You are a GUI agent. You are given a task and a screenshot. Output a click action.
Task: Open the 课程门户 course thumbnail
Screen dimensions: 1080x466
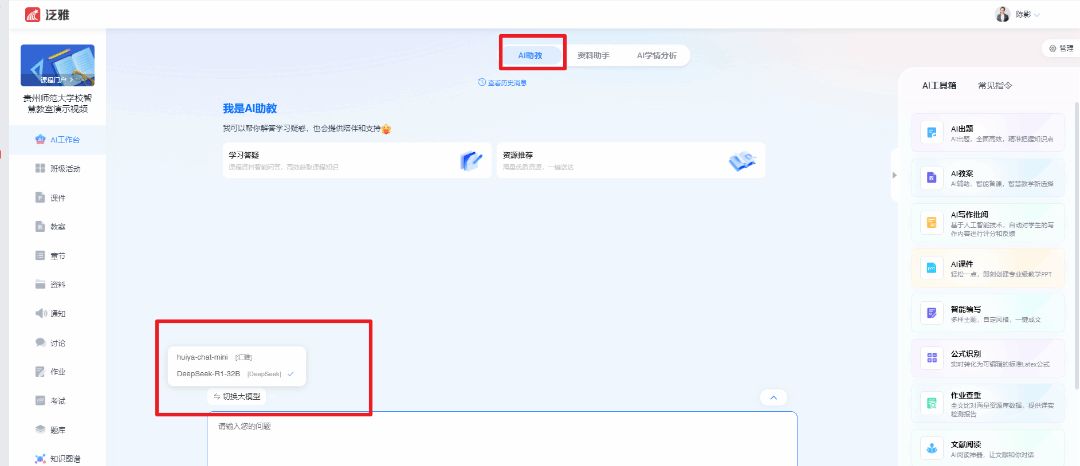[x=58, y=65]
